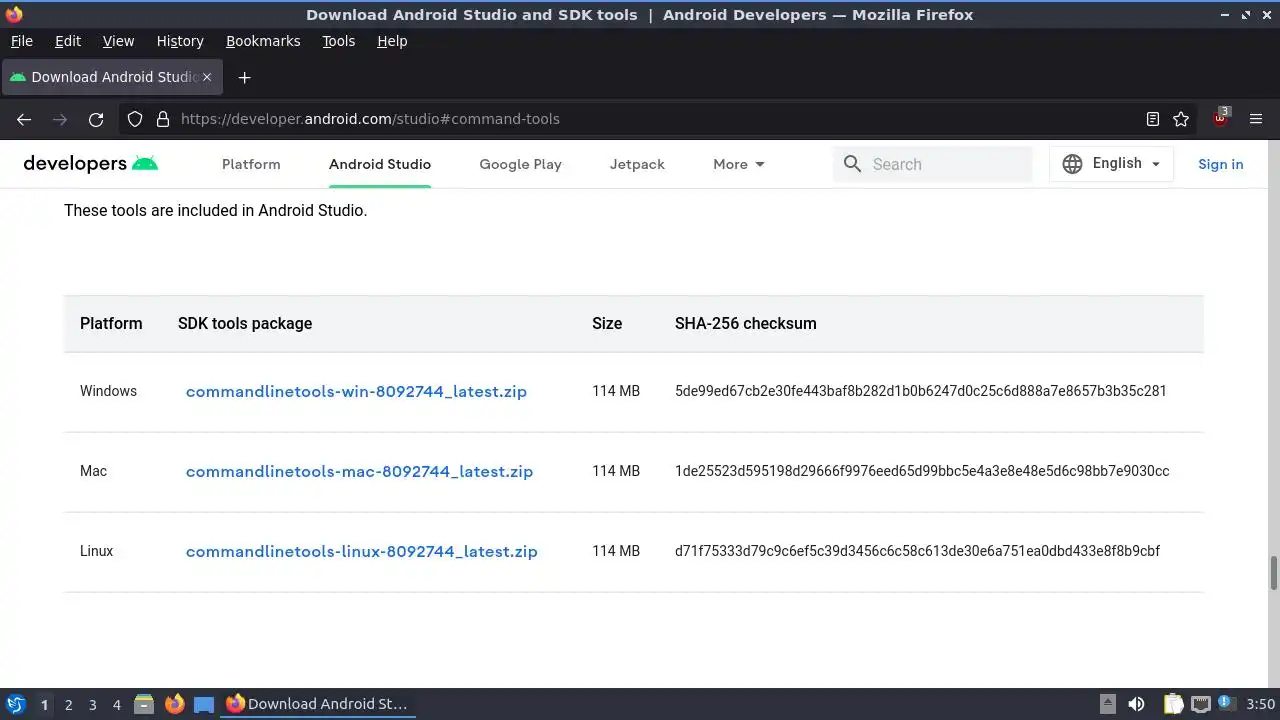Expand the More navigation dropdown
1280x720 pixels.
tap(739, 164)
